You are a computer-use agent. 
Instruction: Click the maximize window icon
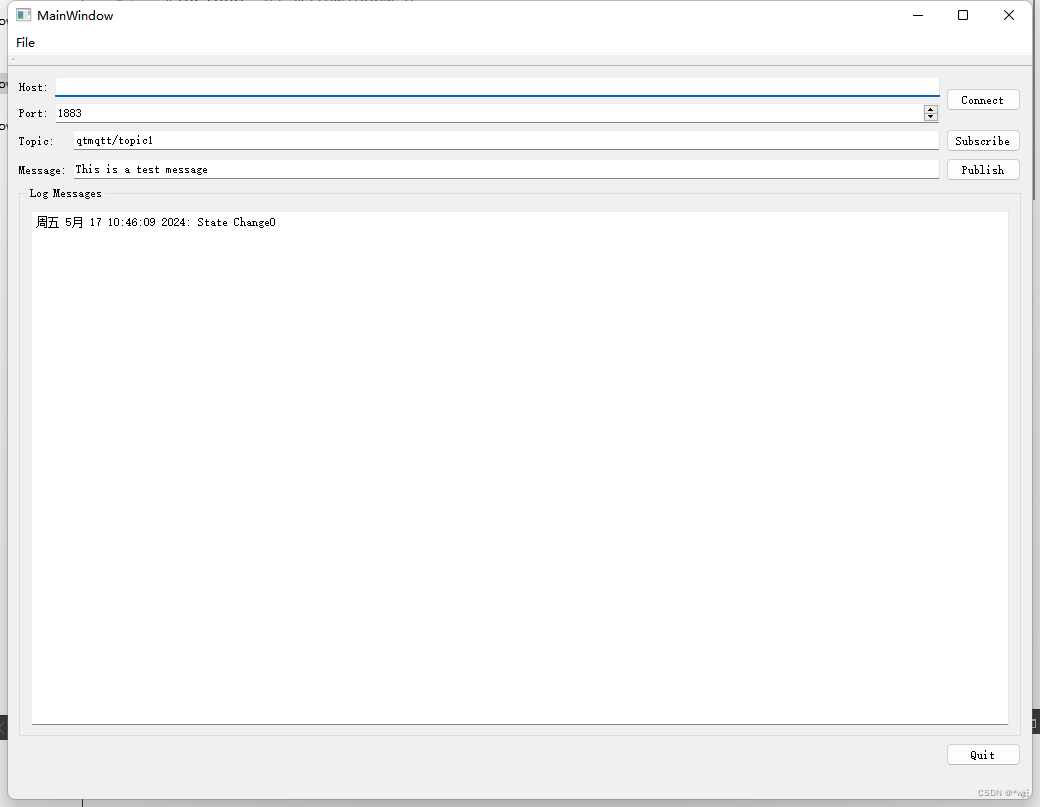point(962,15)
